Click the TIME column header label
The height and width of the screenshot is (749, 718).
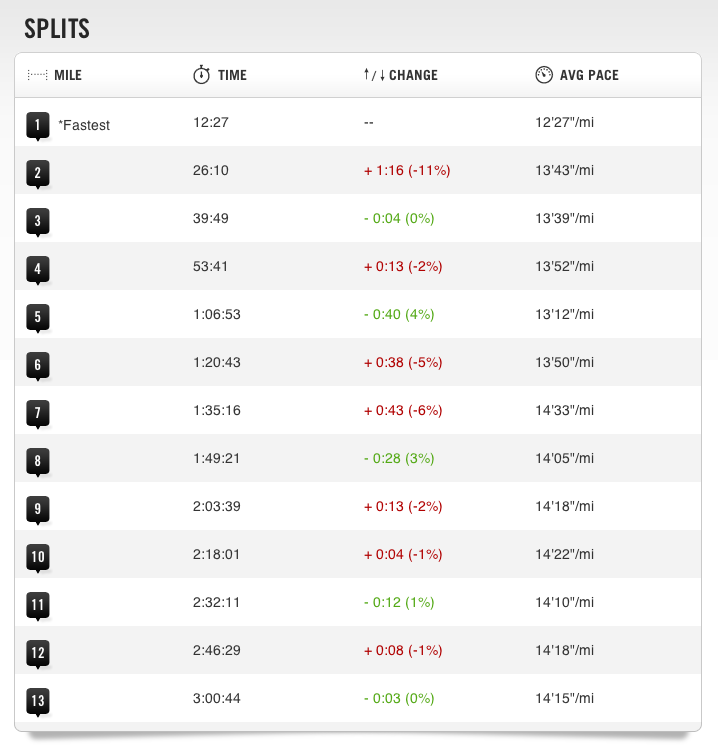click(x=232, y=75)
